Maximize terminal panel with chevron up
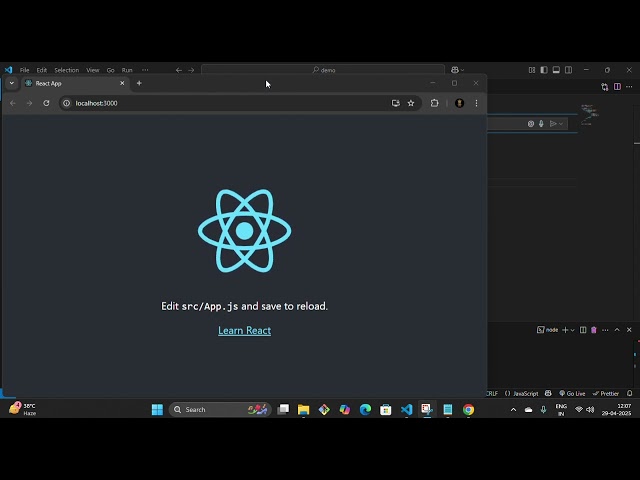 click(x=617, y=330)
